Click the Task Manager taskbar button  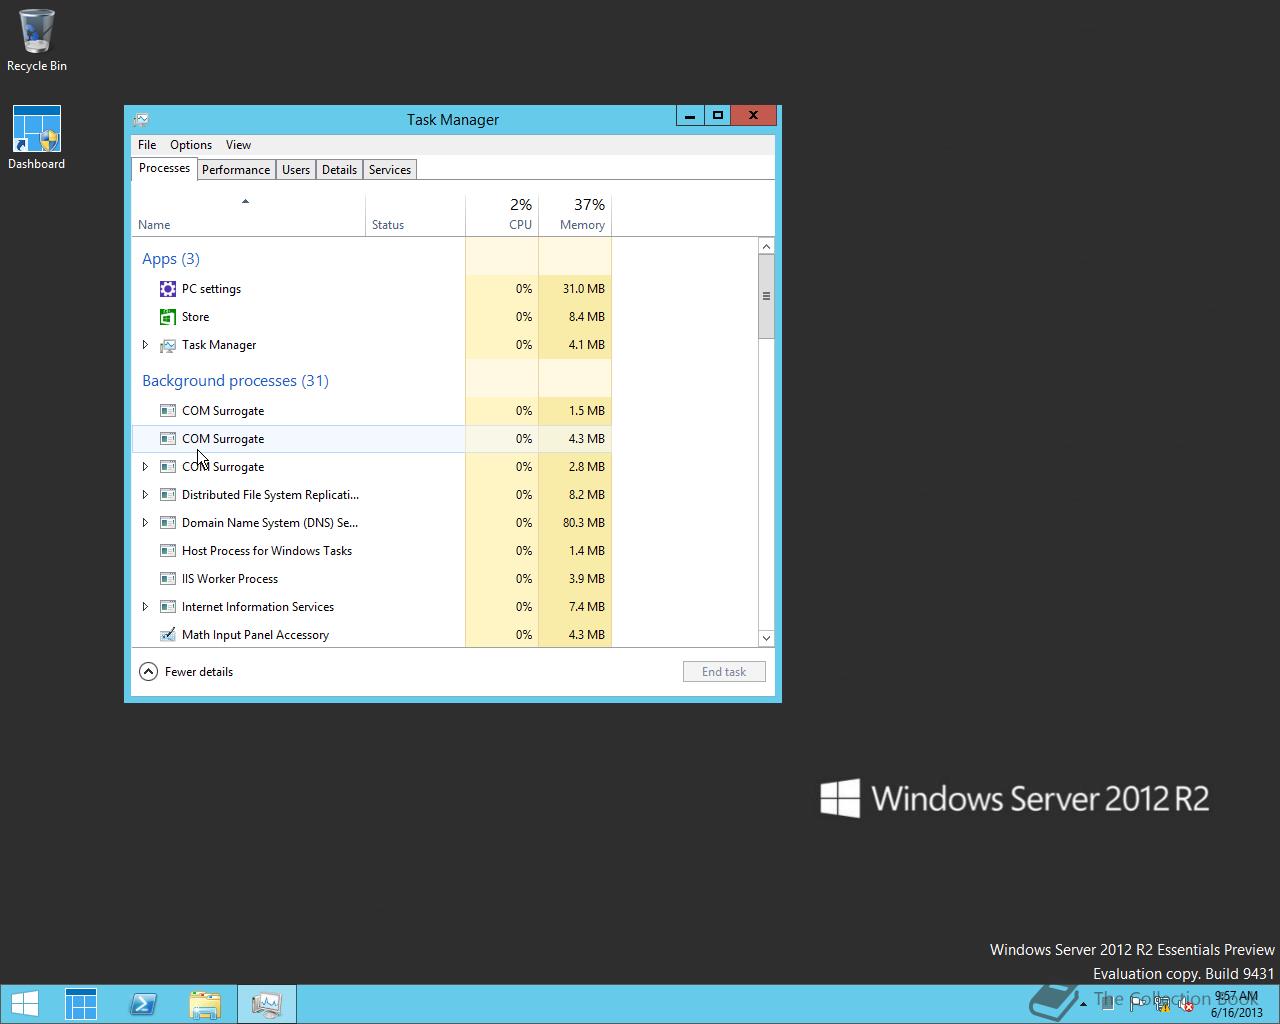coord(267,1004)
